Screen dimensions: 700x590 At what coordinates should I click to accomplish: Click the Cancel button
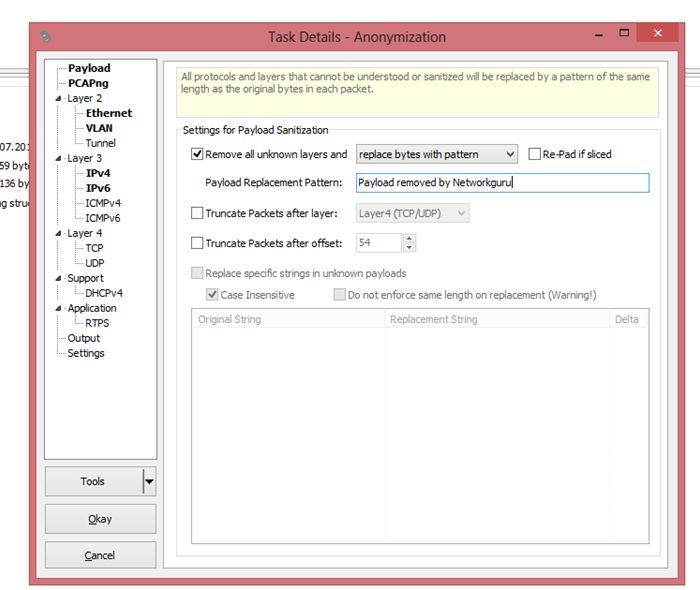point(100,555)
